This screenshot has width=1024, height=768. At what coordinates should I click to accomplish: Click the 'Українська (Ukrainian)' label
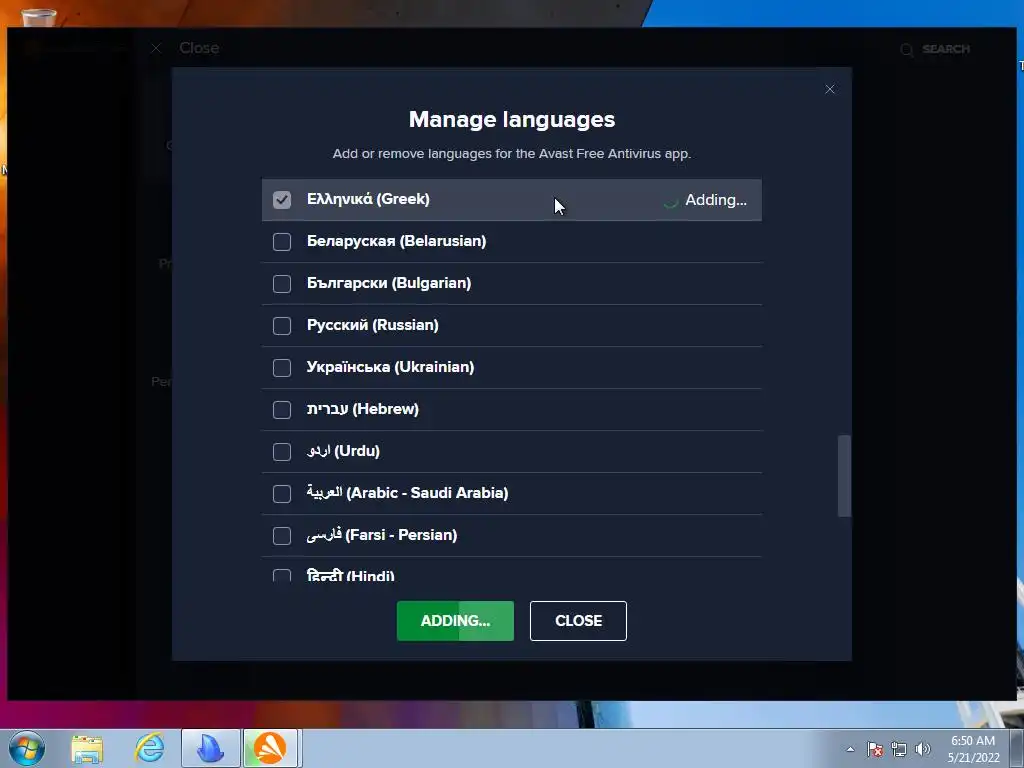point(391,367)
